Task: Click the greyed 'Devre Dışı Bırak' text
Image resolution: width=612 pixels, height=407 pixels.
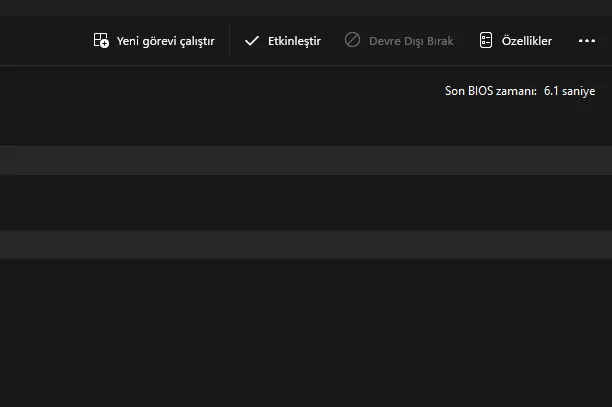Action: [410, 41]
